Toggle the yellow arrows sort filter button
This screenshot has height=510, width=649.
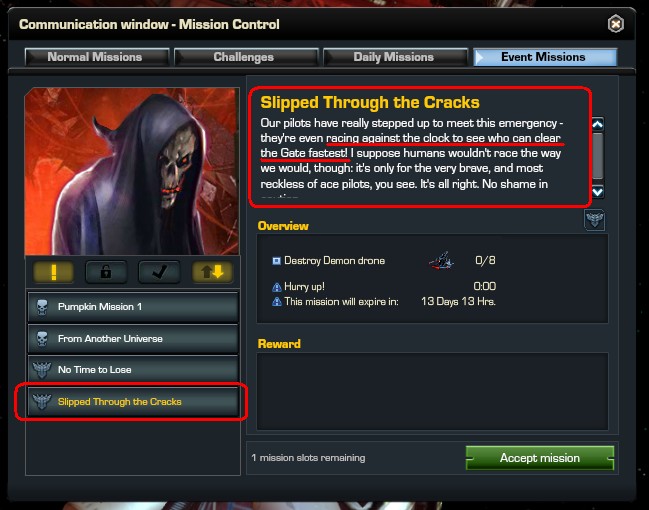tap(212, 272)
